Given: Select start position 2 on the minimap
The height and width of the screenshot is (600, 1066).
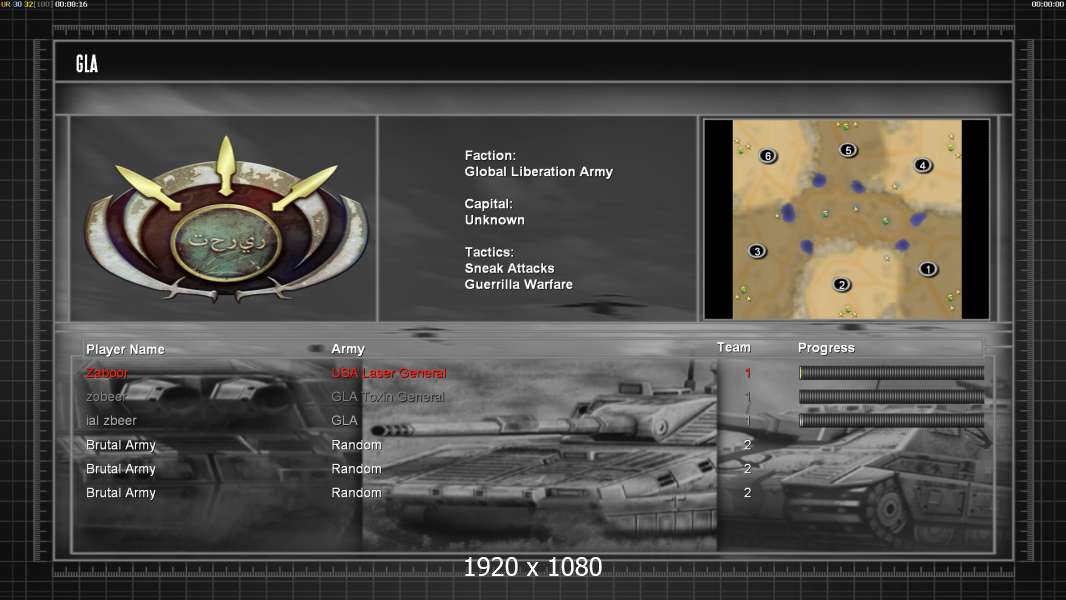Looking at the screenshot, I should 842,284.
